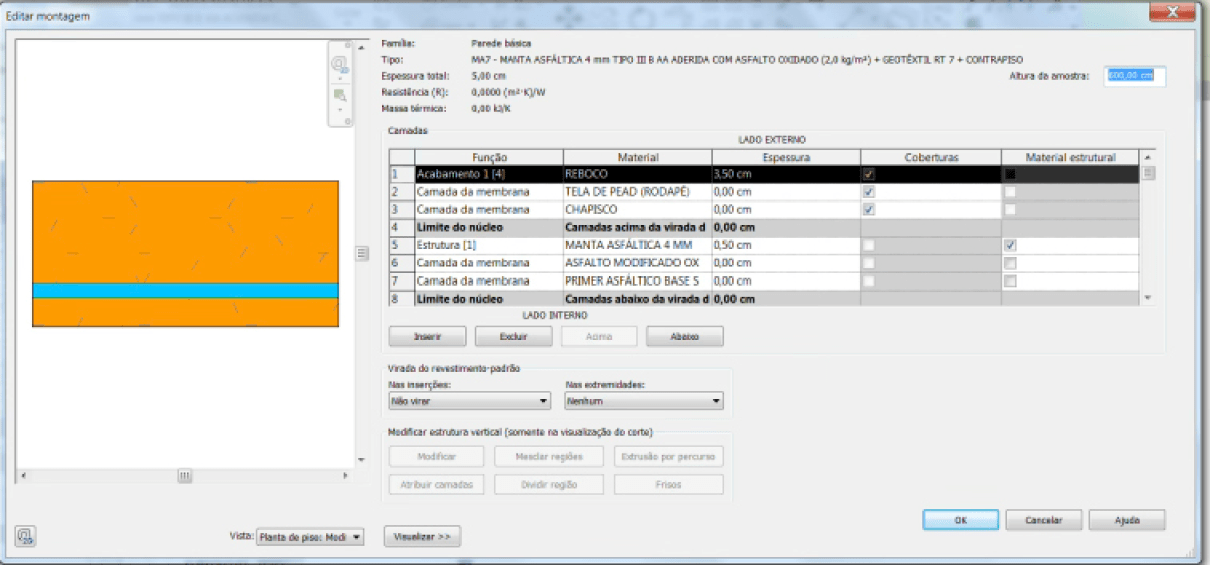Viewport: 1210px width, 565px height.
Task: Click the Material column header
Action: pyautogui.click(x=637, y=157)
